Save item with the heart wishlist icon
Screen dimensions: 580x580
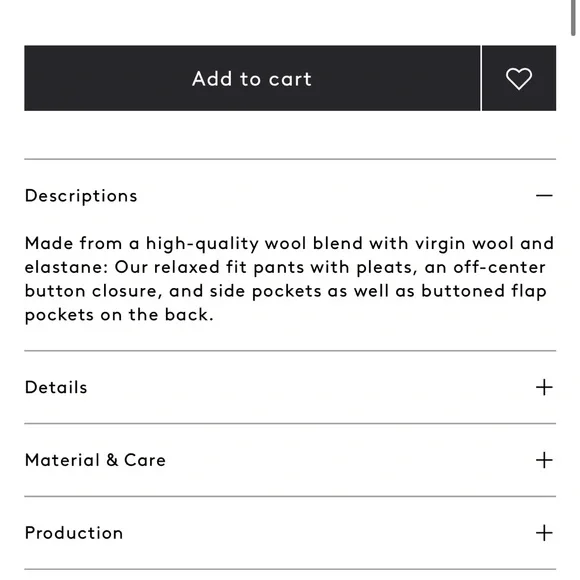click(x=519, y=78)
